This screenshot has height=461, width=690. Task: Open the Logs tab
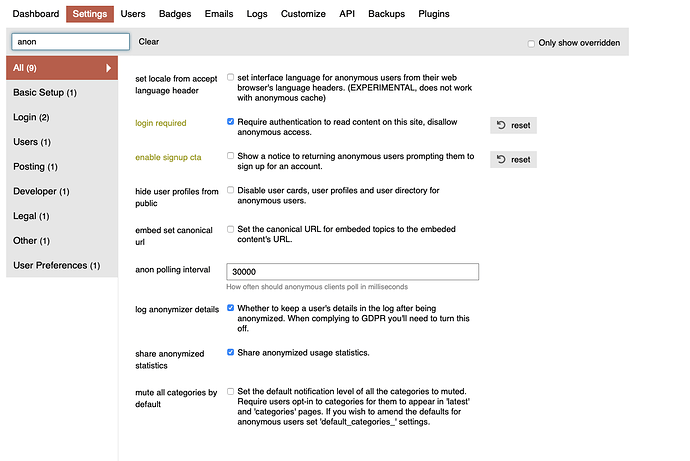click(257, 14)
